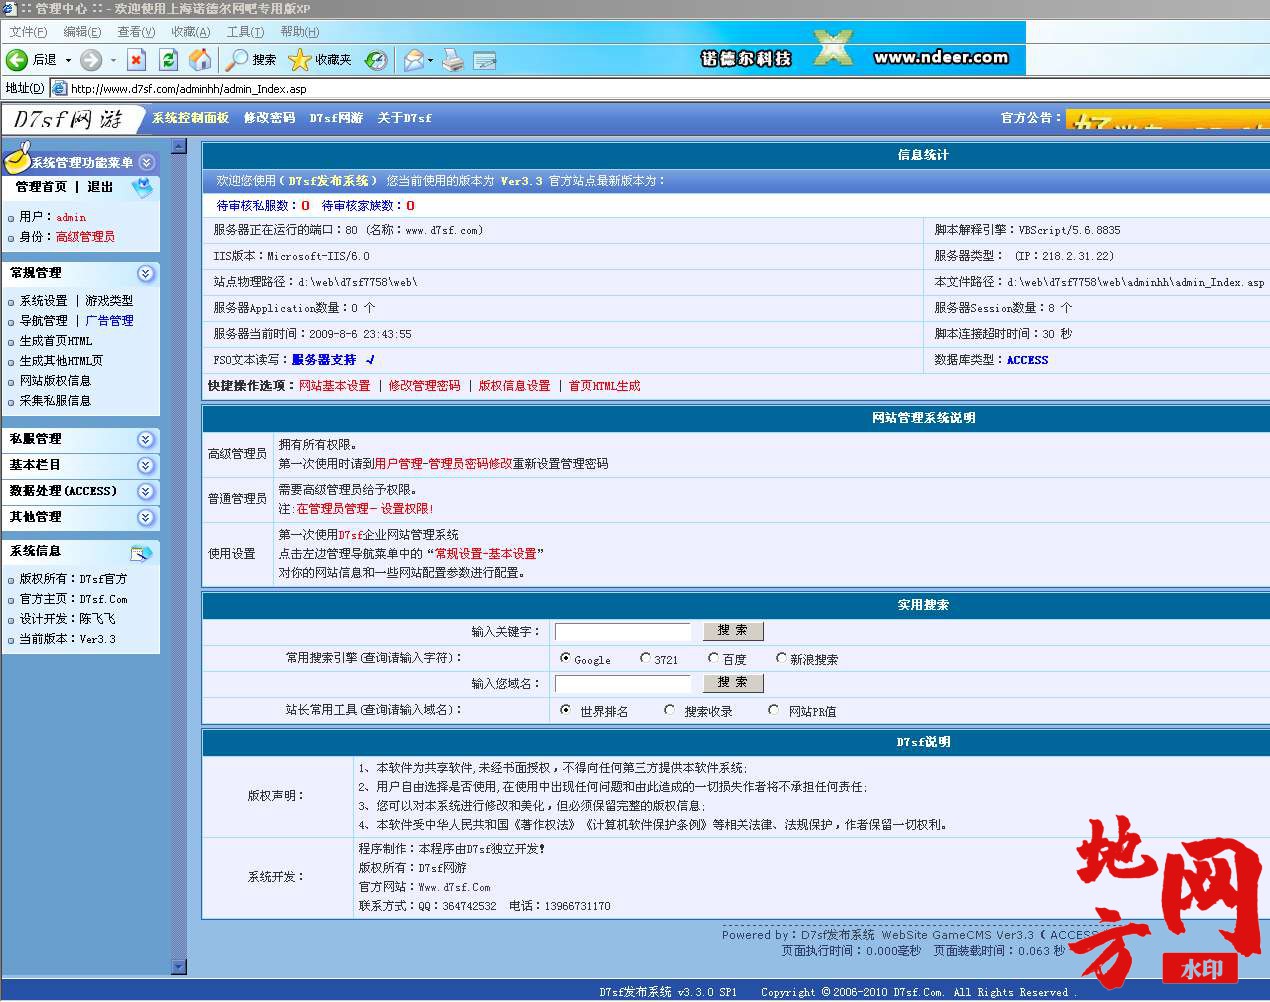Image resolution: width=1270 pixels, height=1002 pixels.
Task: Collapse the 常规管理 section chevron
Action: coord(146,273)
